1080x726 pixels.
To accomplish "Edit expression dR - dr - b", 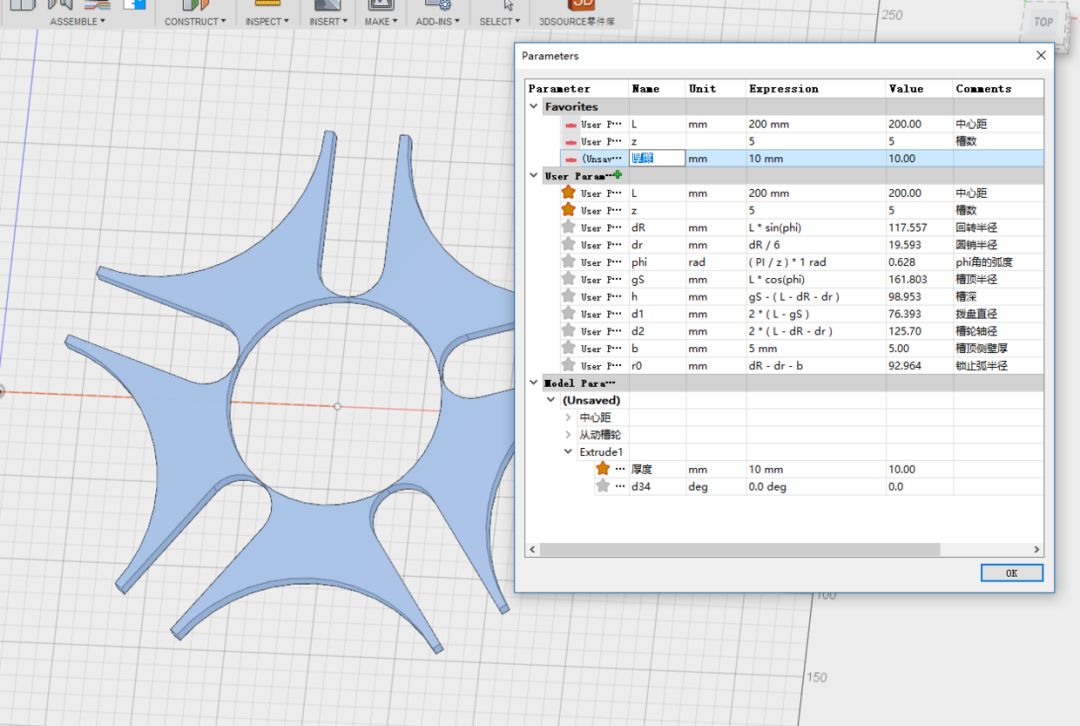I will coord(776,365).
